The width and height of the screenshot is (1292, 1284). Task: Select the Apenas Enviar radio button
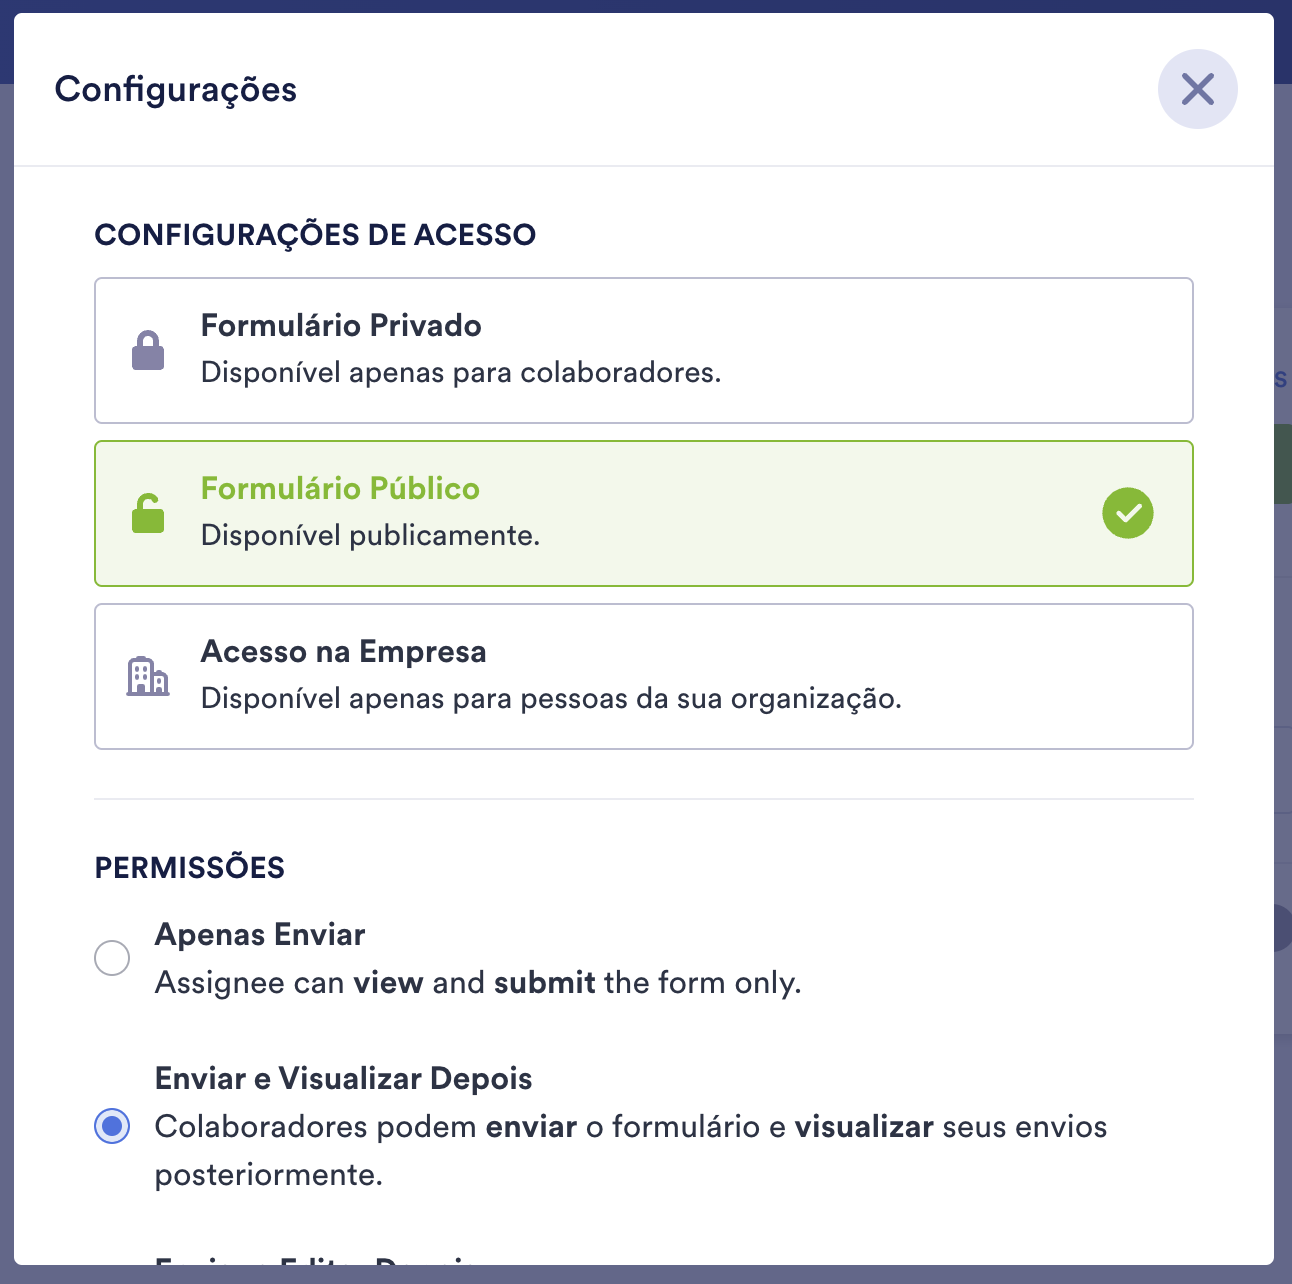pos(112,958)
